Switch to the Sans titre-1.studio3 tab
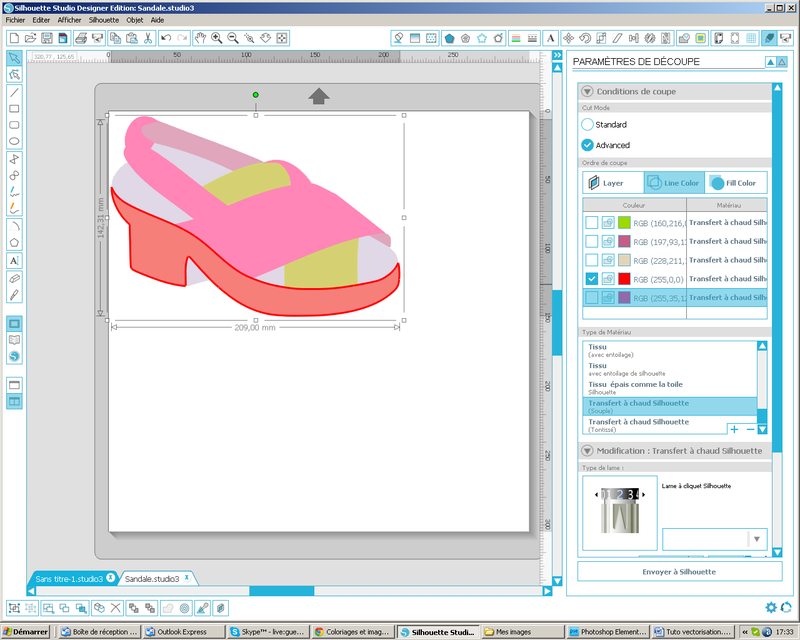Screen dimensions: 800x640 click(70, 579)
